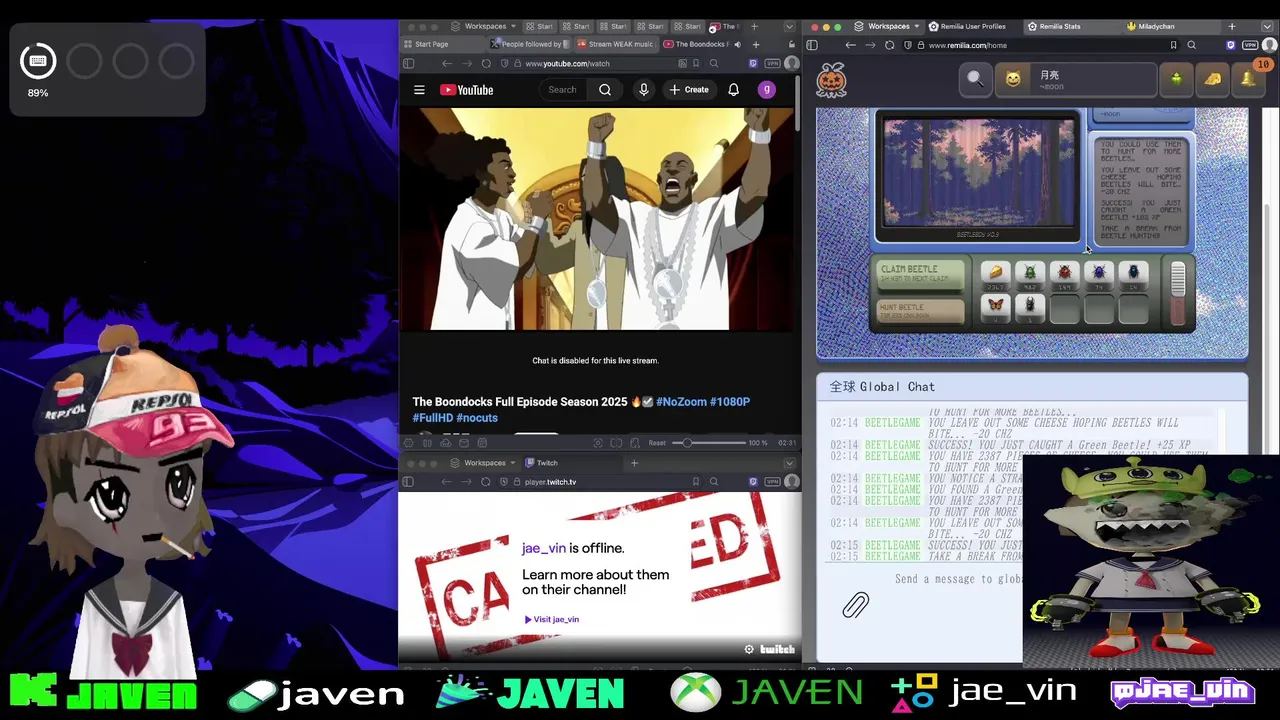Toggle sidebar panel in Remilia browser window

point(812,45)
